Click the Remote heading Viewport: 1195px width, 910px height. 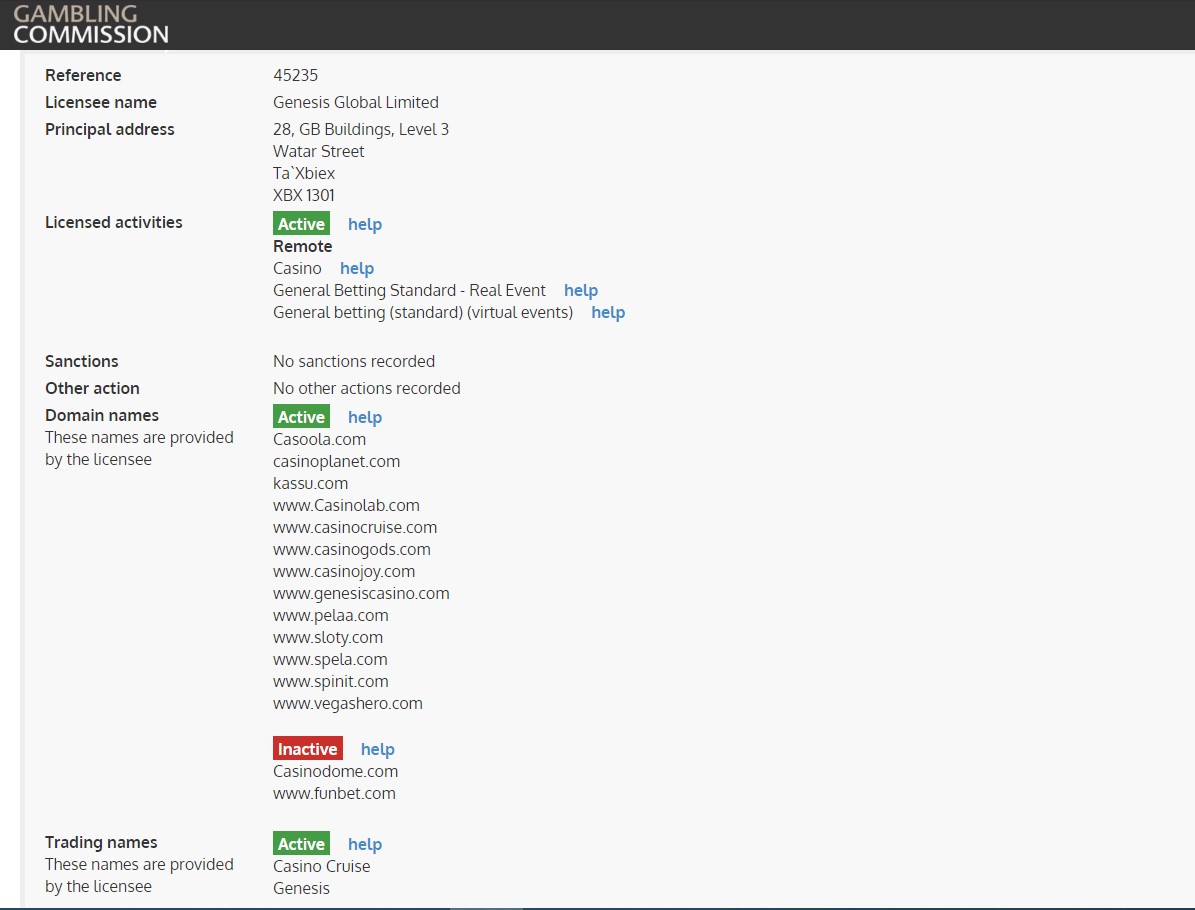(303, 246)
